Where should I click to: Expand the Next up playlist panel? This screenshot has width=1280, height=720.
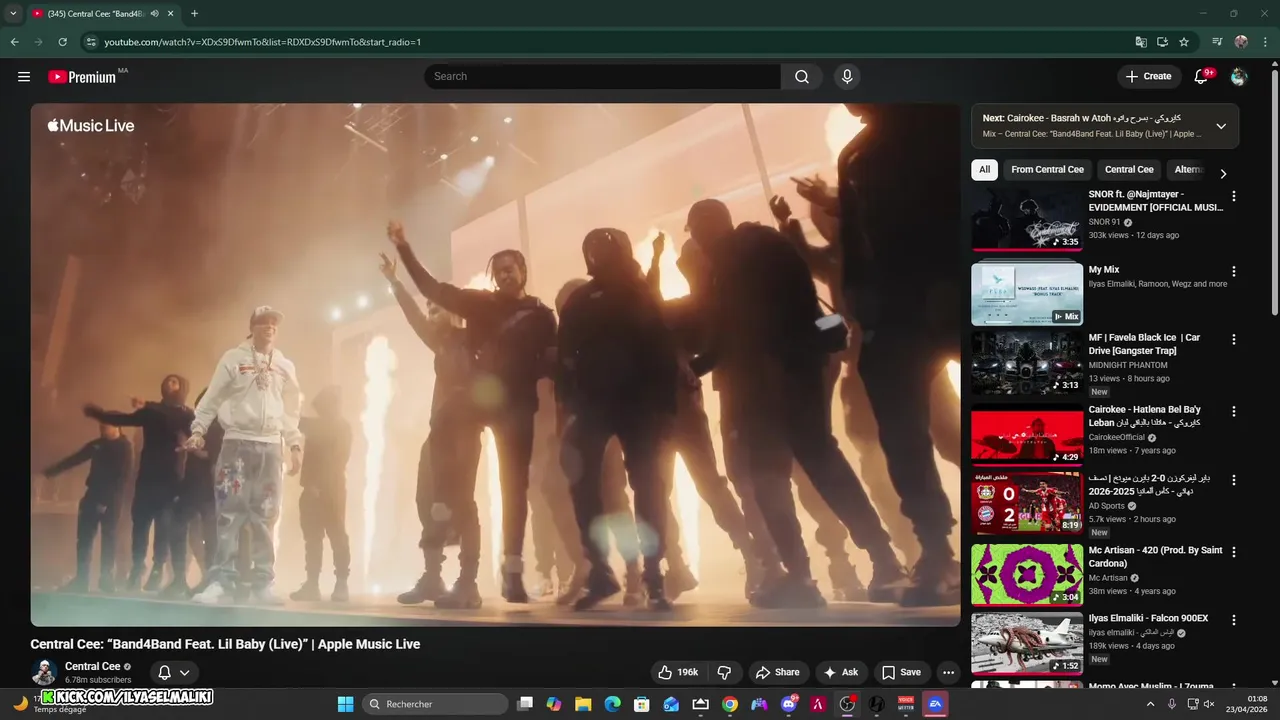(x=1221, y=126)
